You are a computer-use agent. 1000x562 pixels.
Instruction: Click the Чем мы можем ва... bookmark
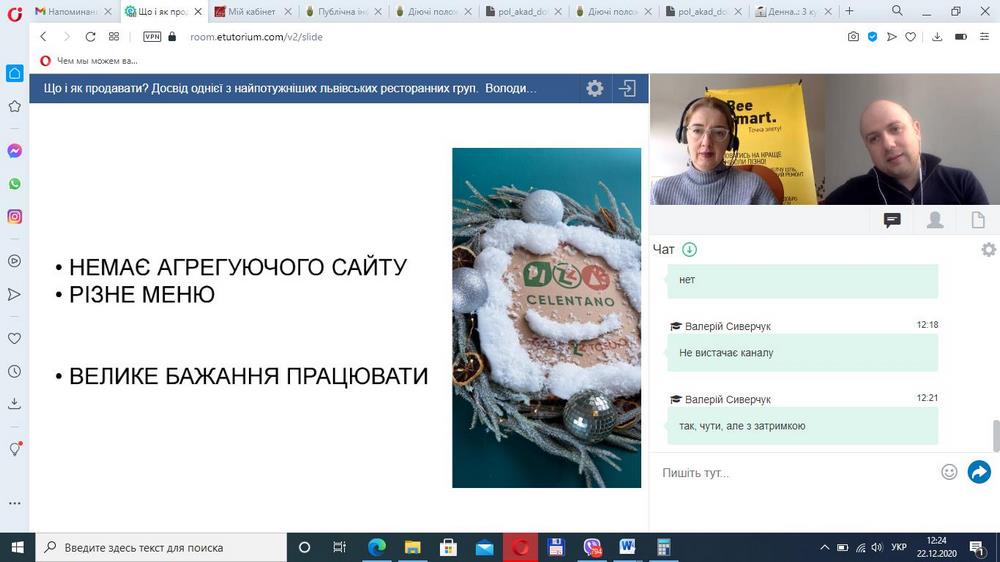coord(88,60)
